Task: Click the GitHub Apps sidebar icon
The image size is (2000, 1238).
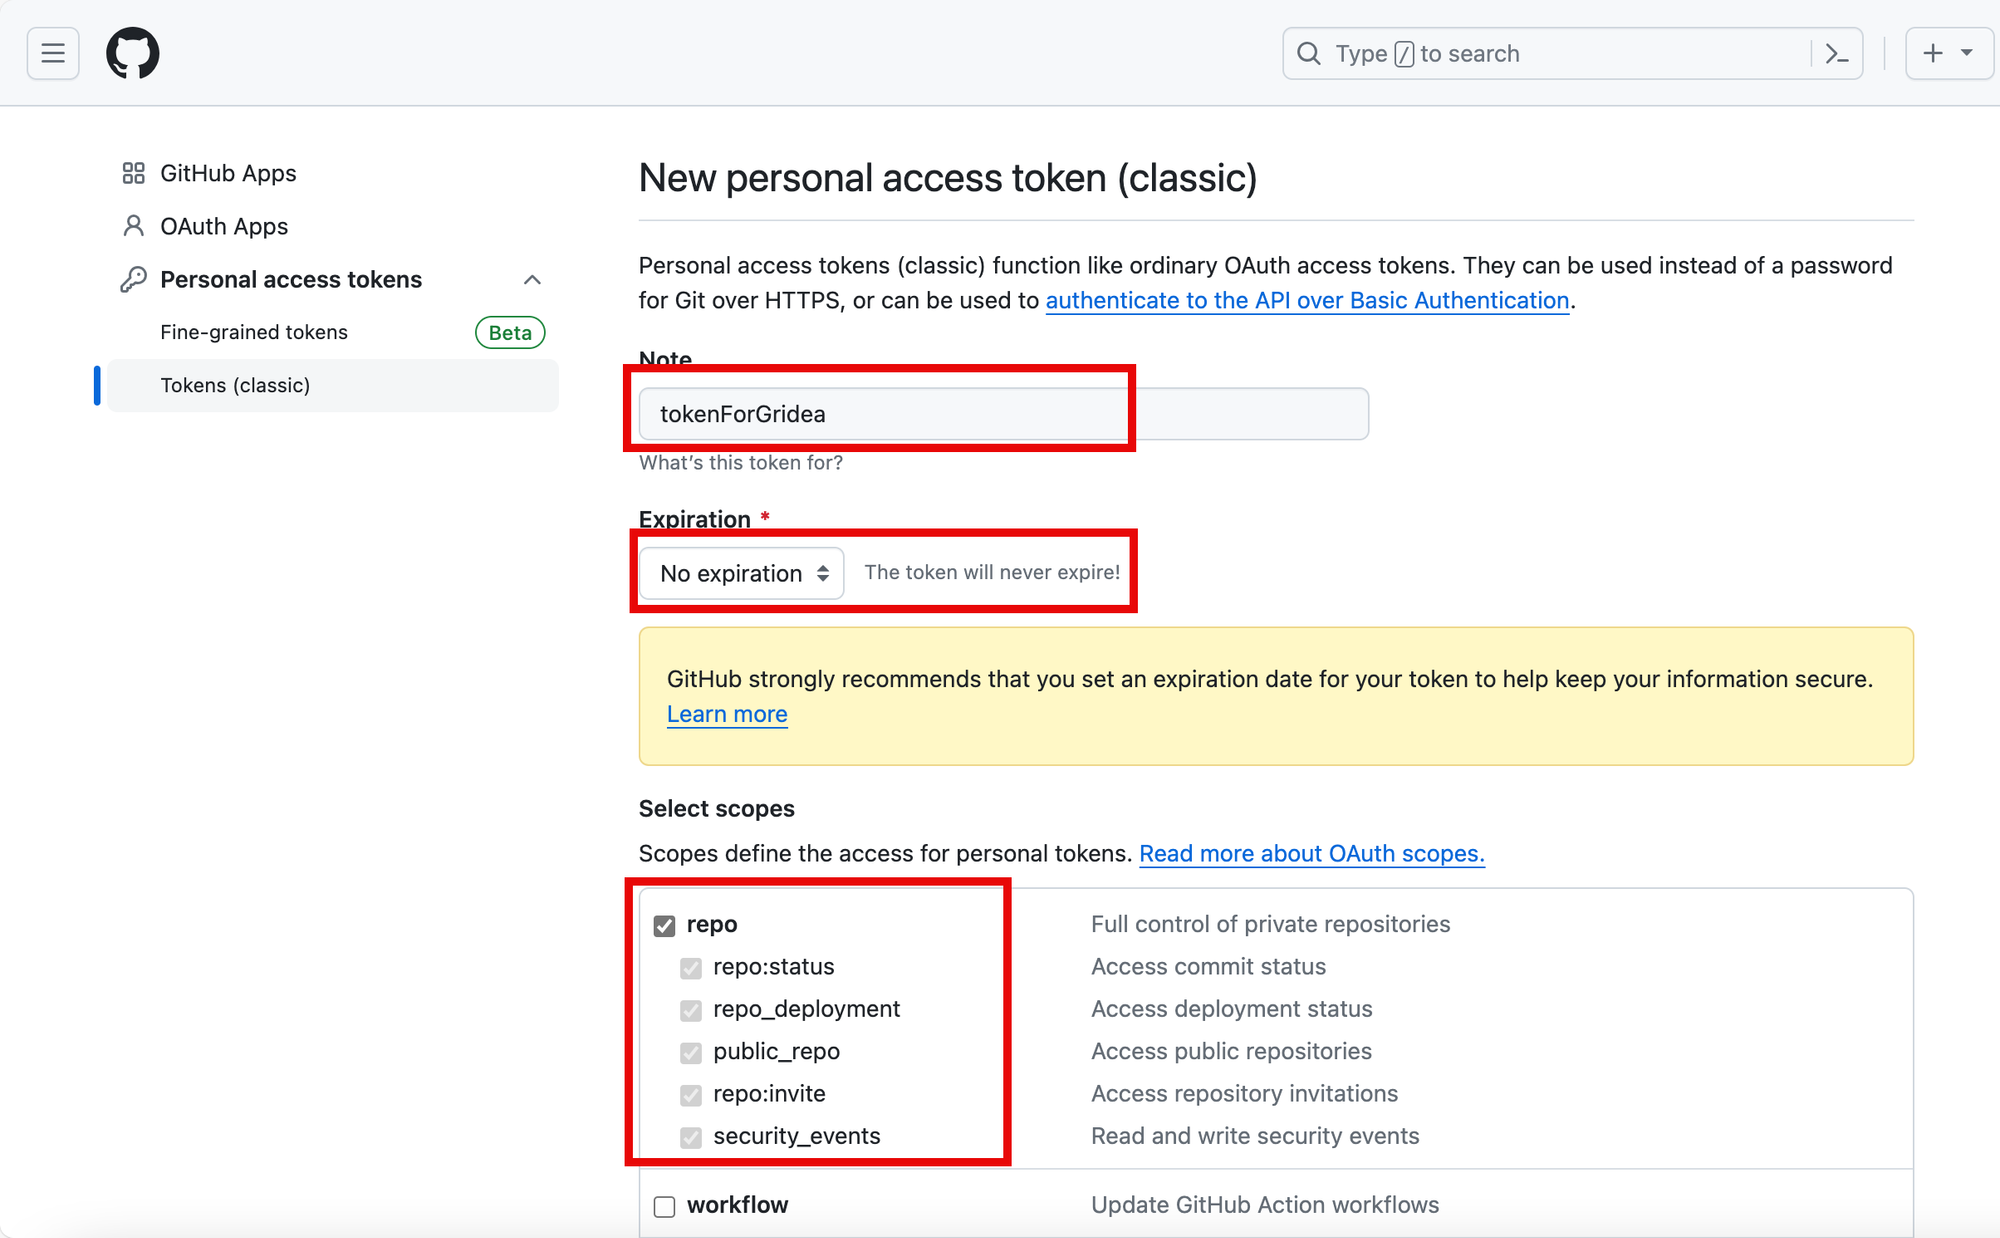Action: point(131,173)
